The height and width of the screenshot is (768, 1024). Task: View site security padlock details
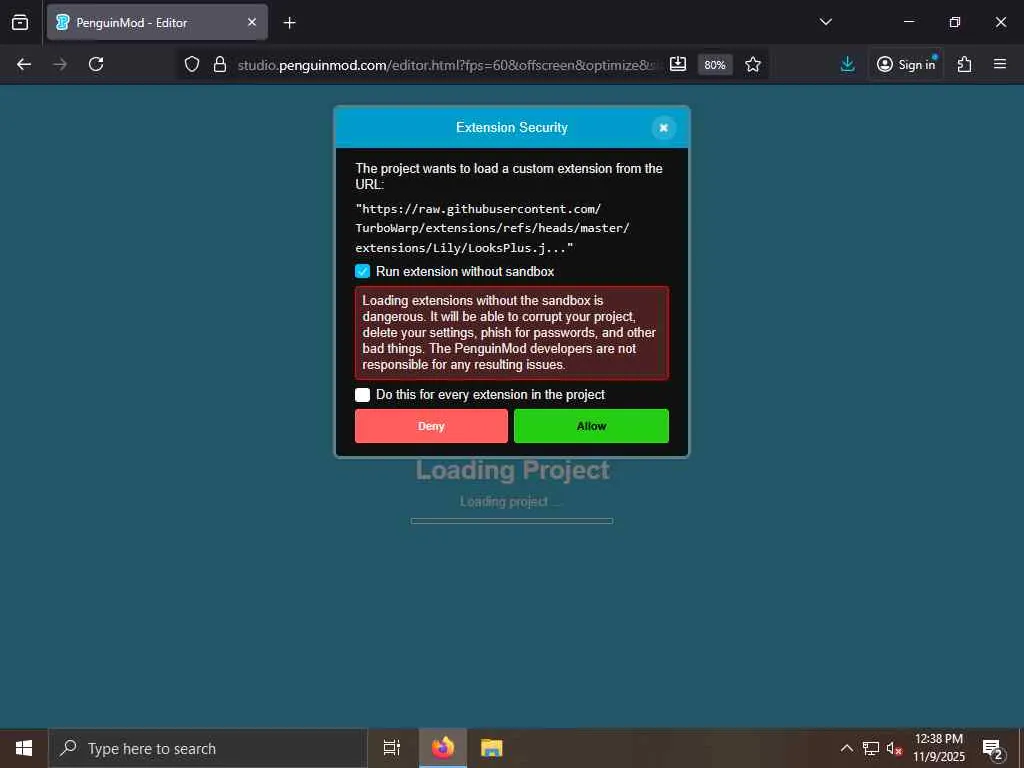tap(220, 64)
